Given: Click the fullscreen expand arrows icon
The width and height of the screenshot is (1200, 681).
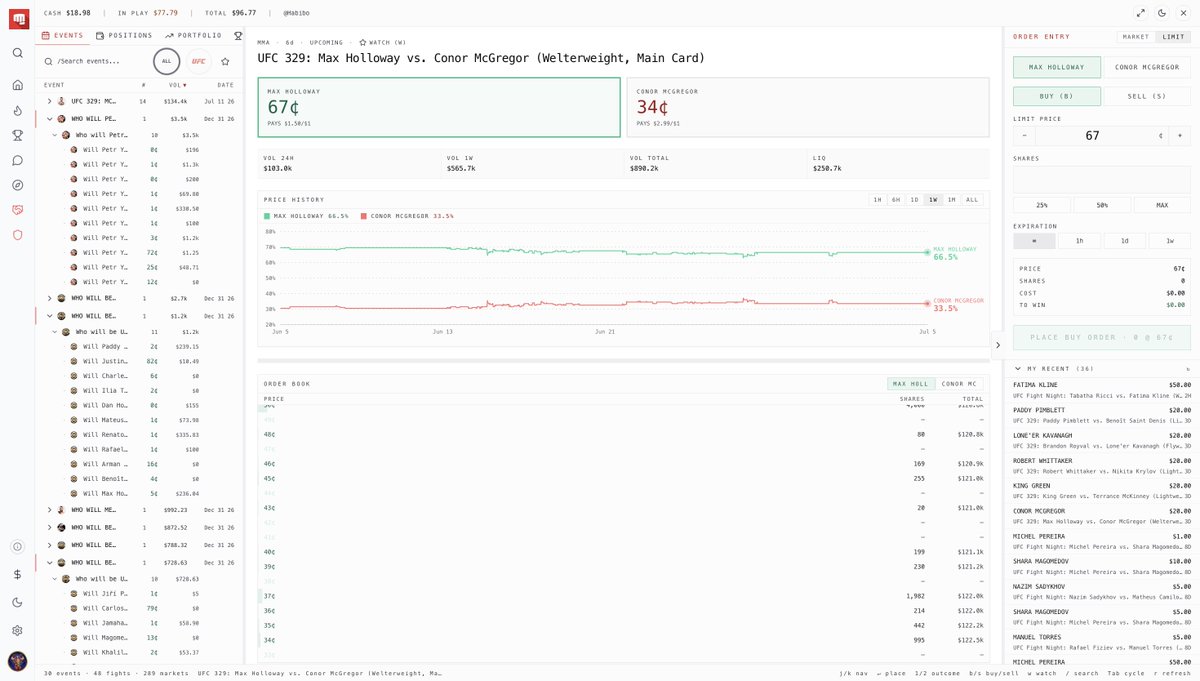Looking at the screenshot, I should [x=1141, y=13].
